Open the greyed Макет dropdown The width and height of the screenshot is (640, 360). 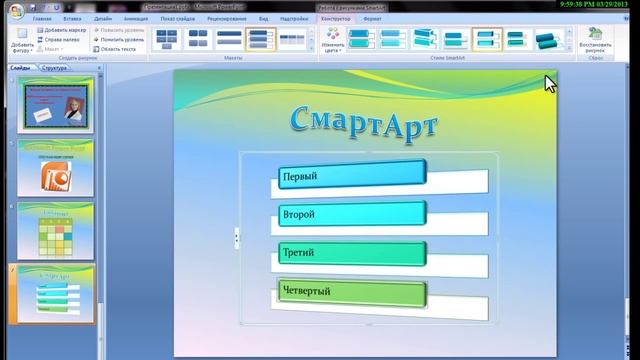pos(50,49)
